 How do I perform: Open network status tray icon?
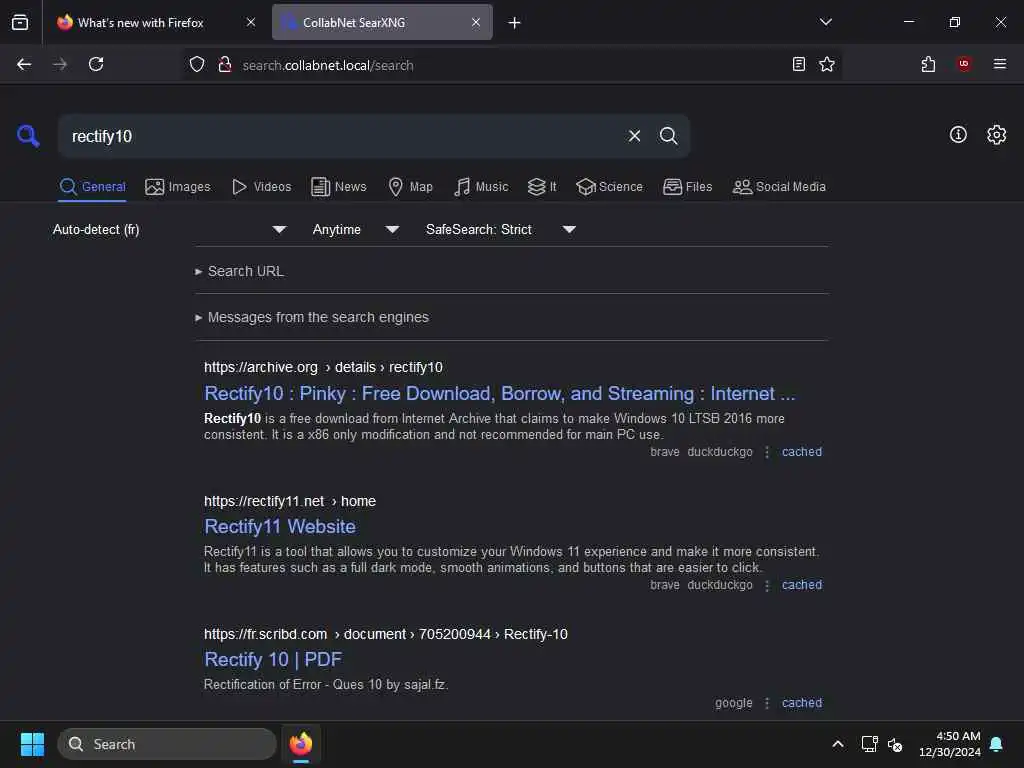click(869, 744)
